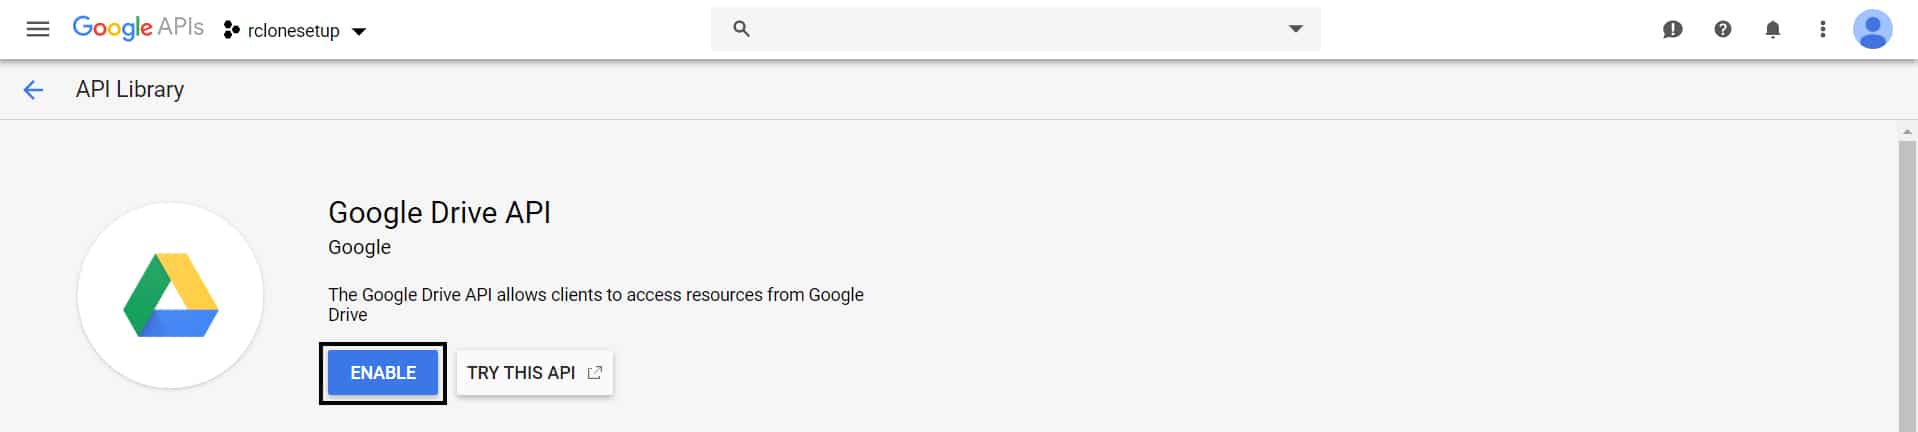Open the user account avatar
The width and height of the screenshot is (1918, 432).
(x=1872, y=29)
